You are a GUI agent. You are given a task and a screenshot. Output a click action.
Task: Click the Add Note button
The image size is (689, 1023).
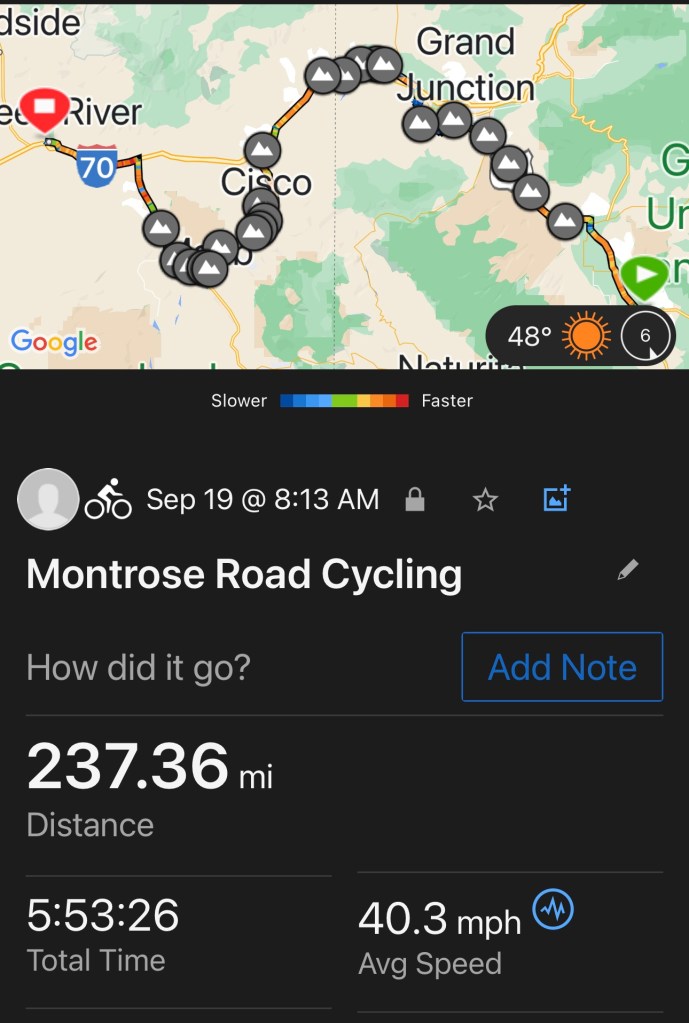point(562,667)
